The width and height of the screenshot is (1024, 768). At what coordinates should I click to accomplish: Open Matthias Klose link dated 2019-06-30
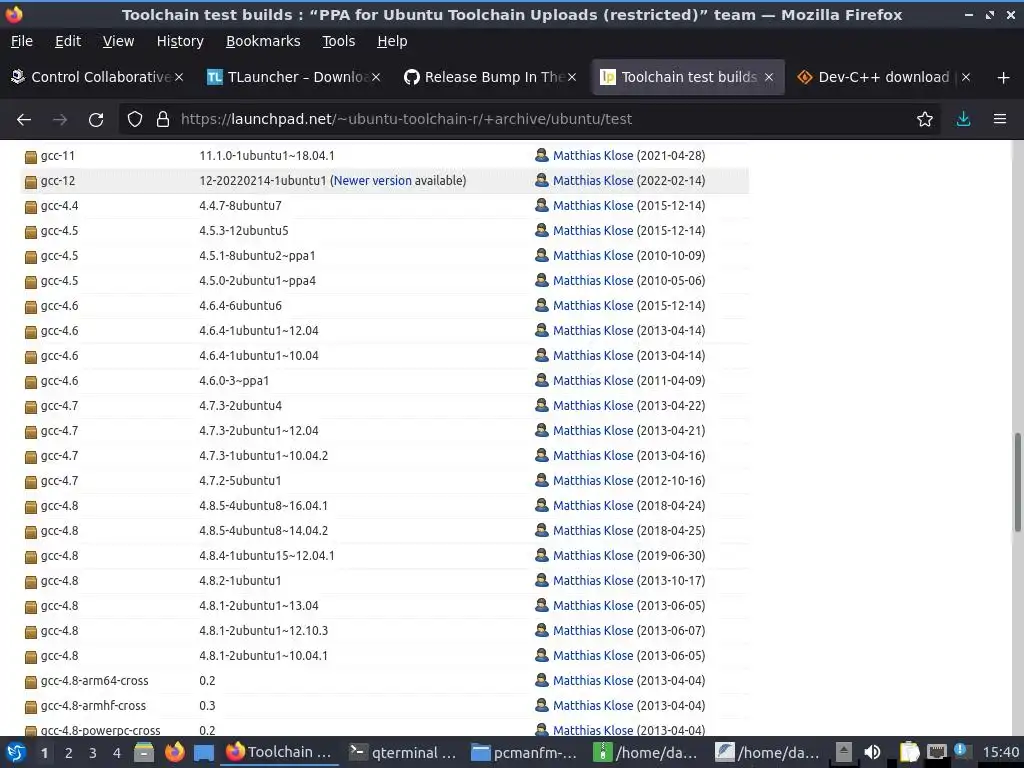(592, 556)
